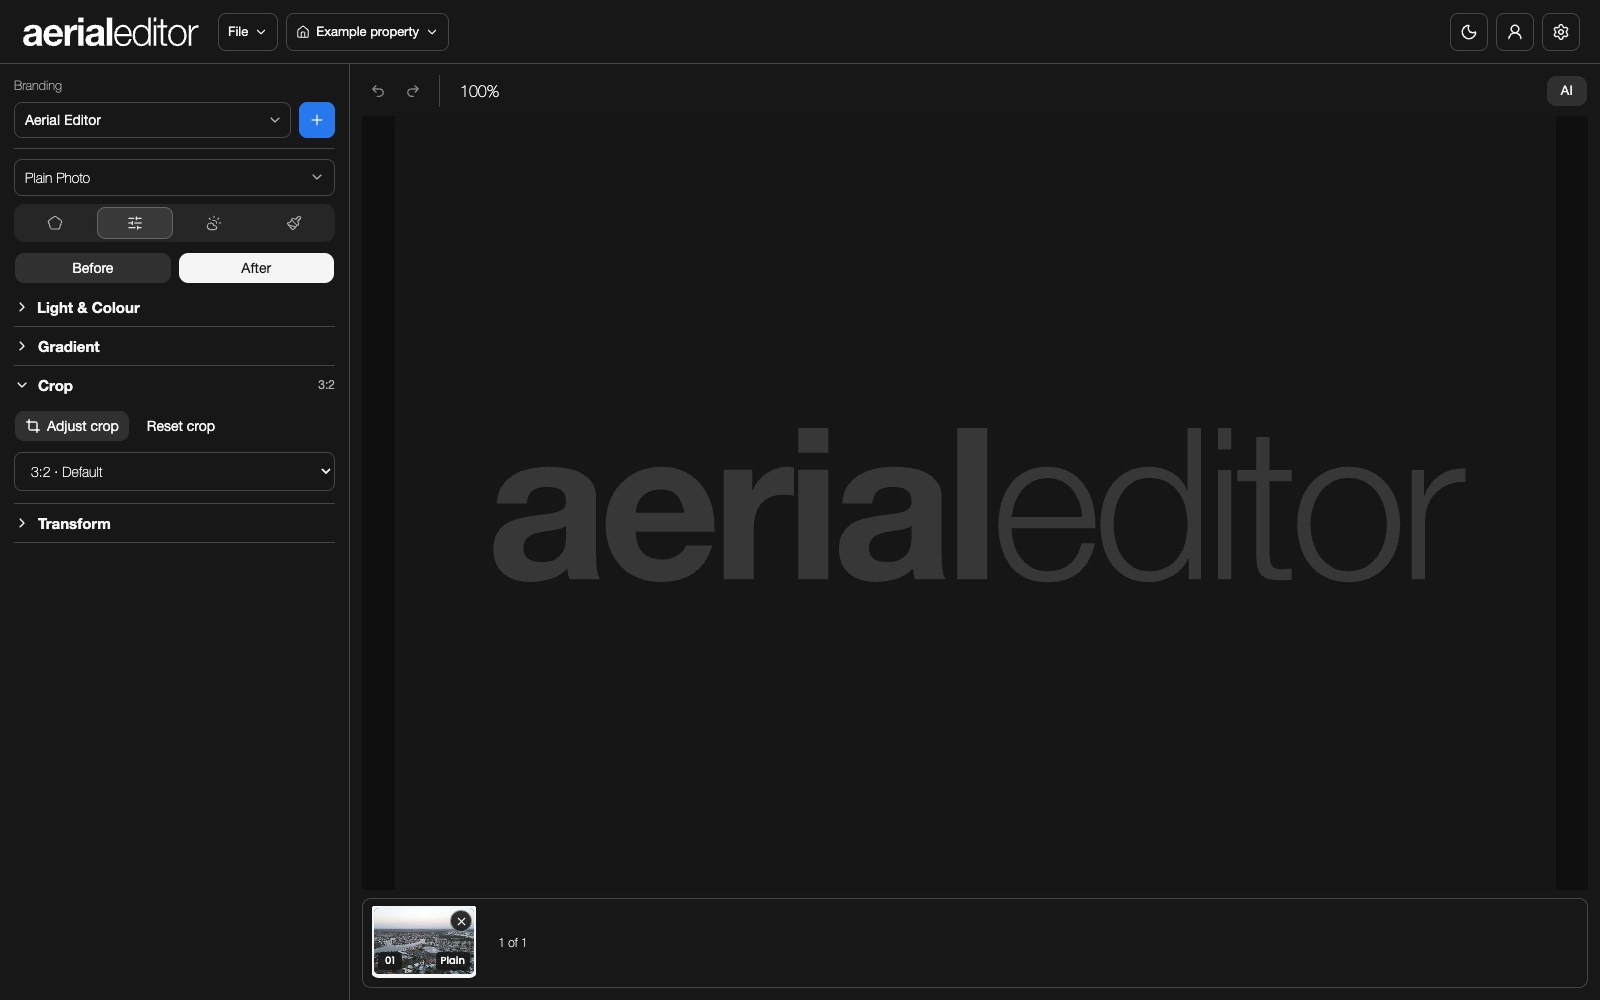Expand the Light & Colour section
The width and height of the screenshot is (1600, 1000).
pos(174,308)
